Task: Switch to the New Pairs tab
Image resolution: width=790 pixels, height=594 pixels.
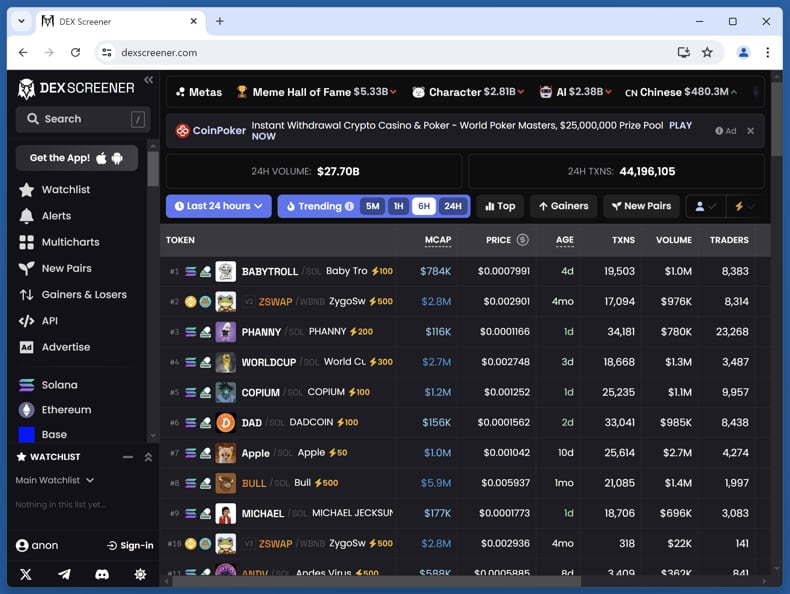Action: [x=641, y=206]
